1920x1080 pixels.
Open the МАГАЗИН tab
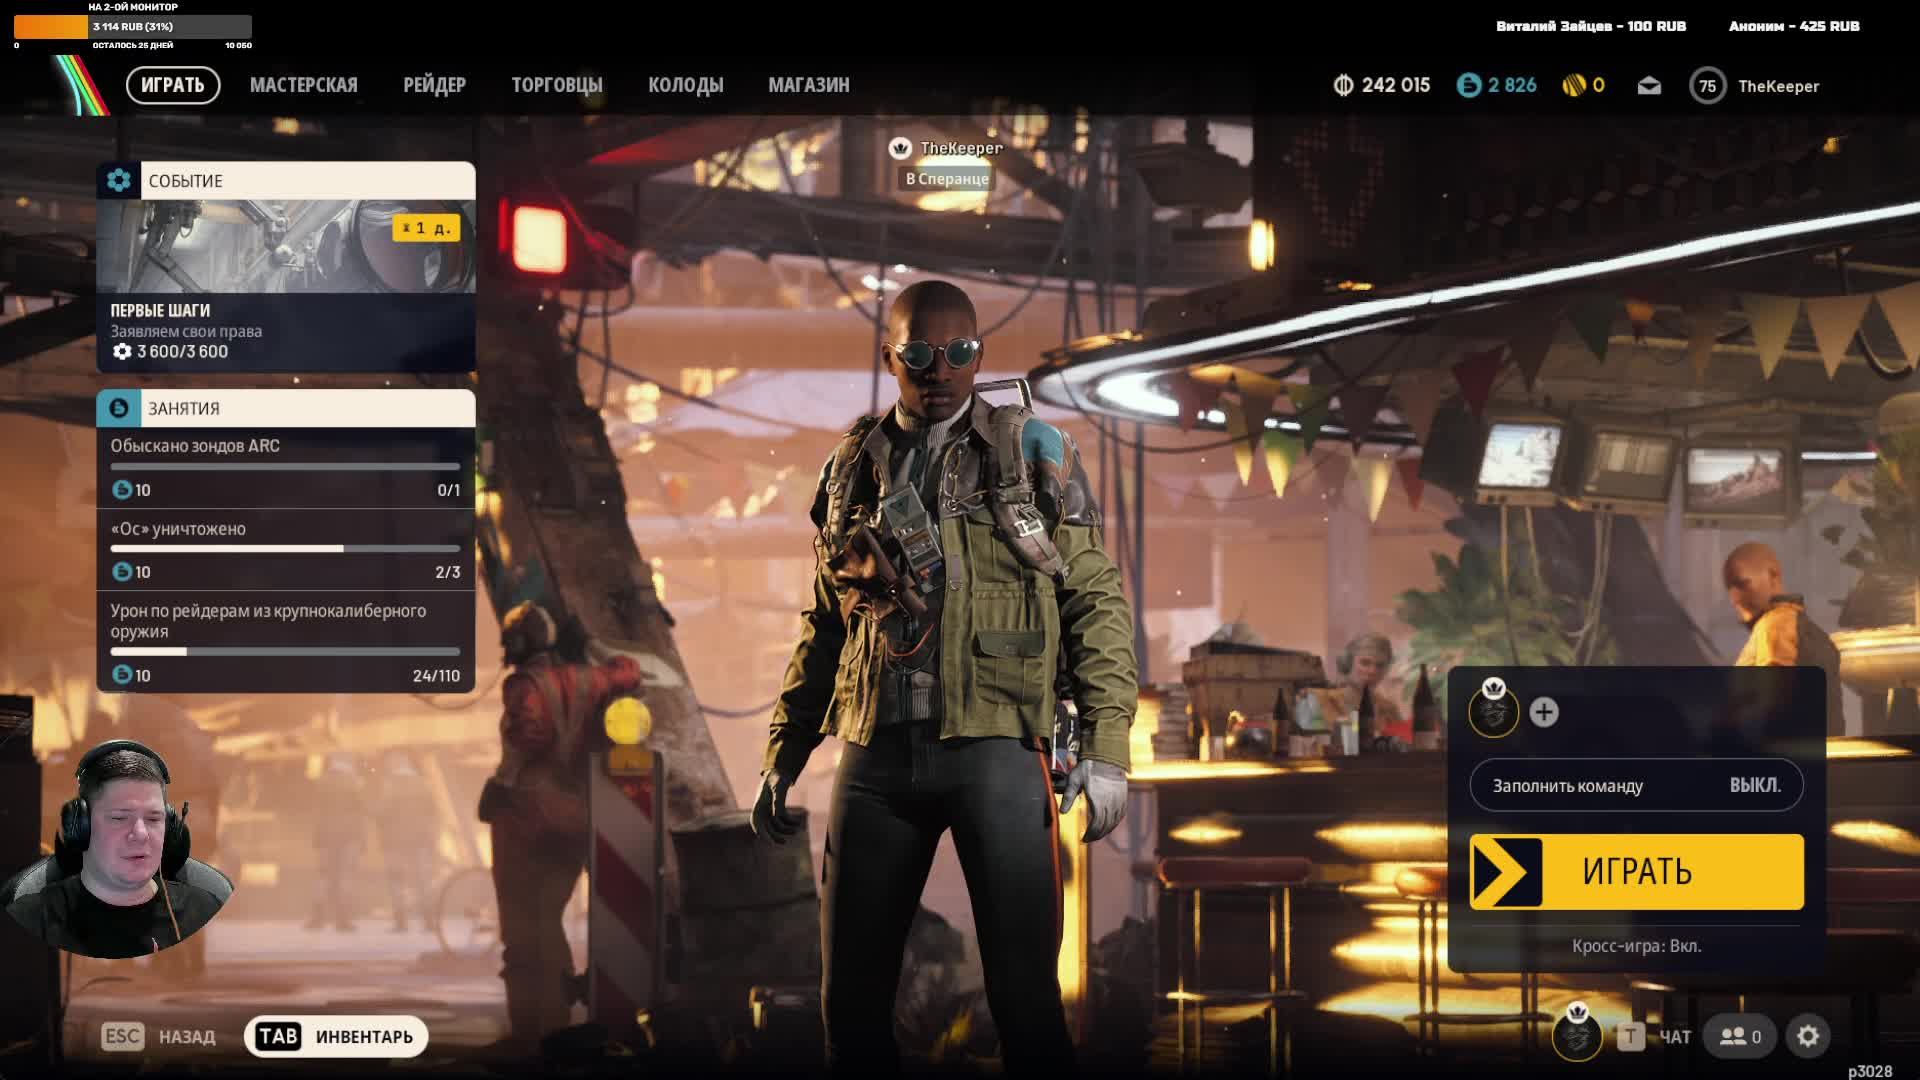(x=808, y=85)
